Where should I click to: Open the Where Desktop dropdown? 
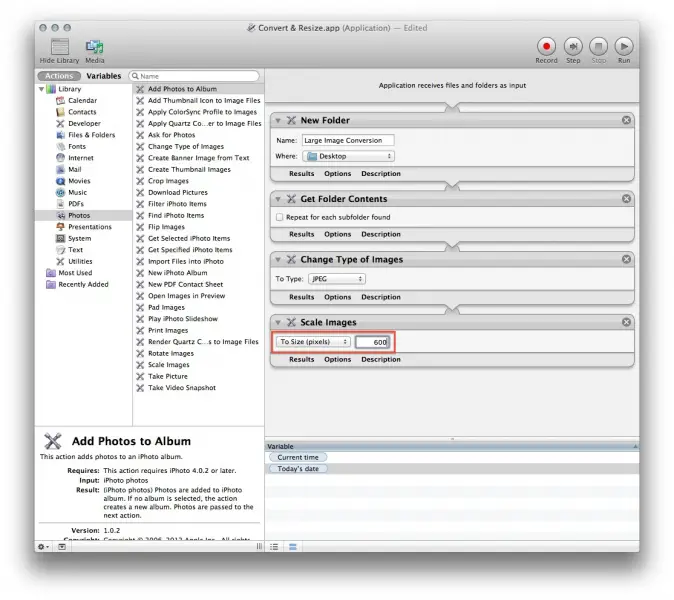point(349,156)
